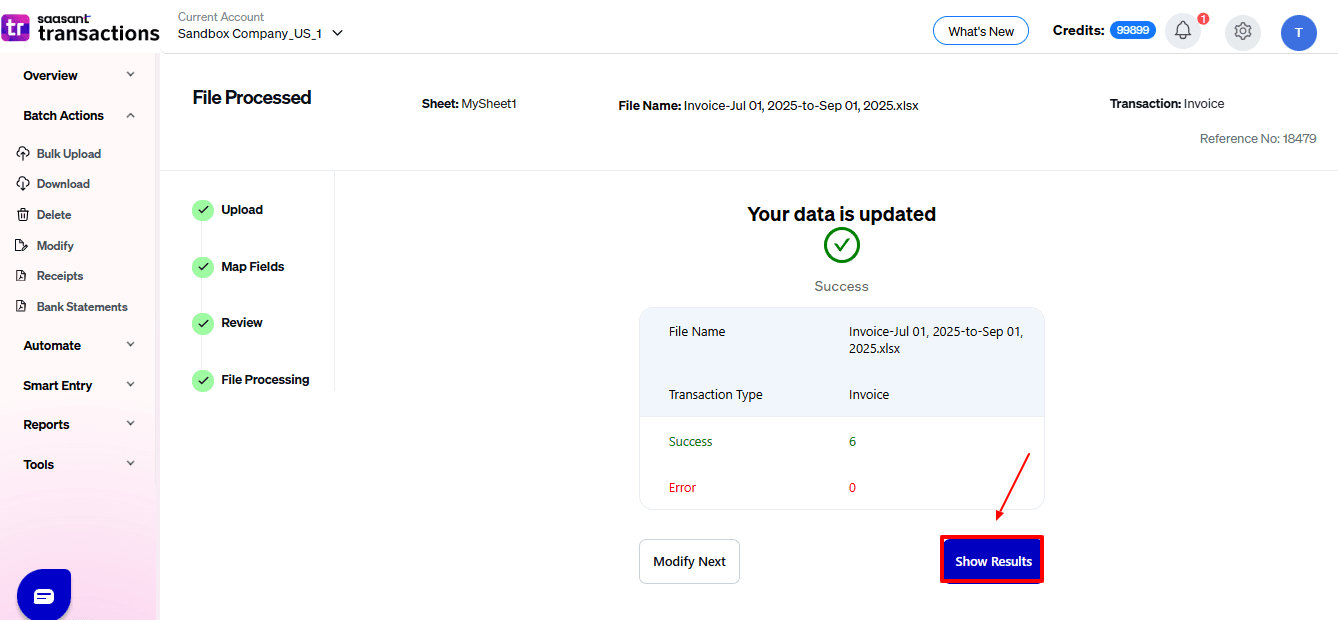
Task: Click the Receipts document icon
Action: click(23, 276)
